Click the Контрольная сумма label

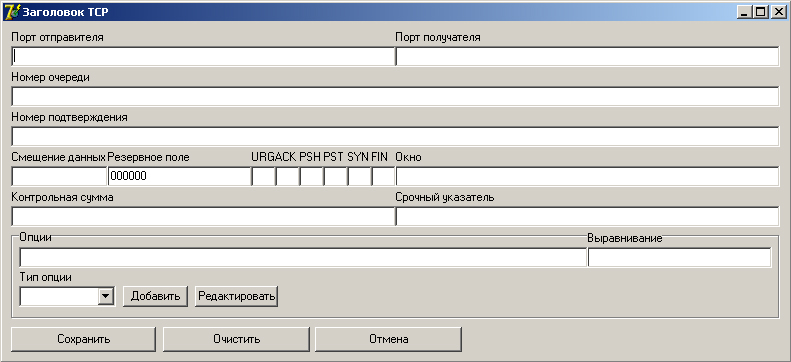tap(62, 198)
